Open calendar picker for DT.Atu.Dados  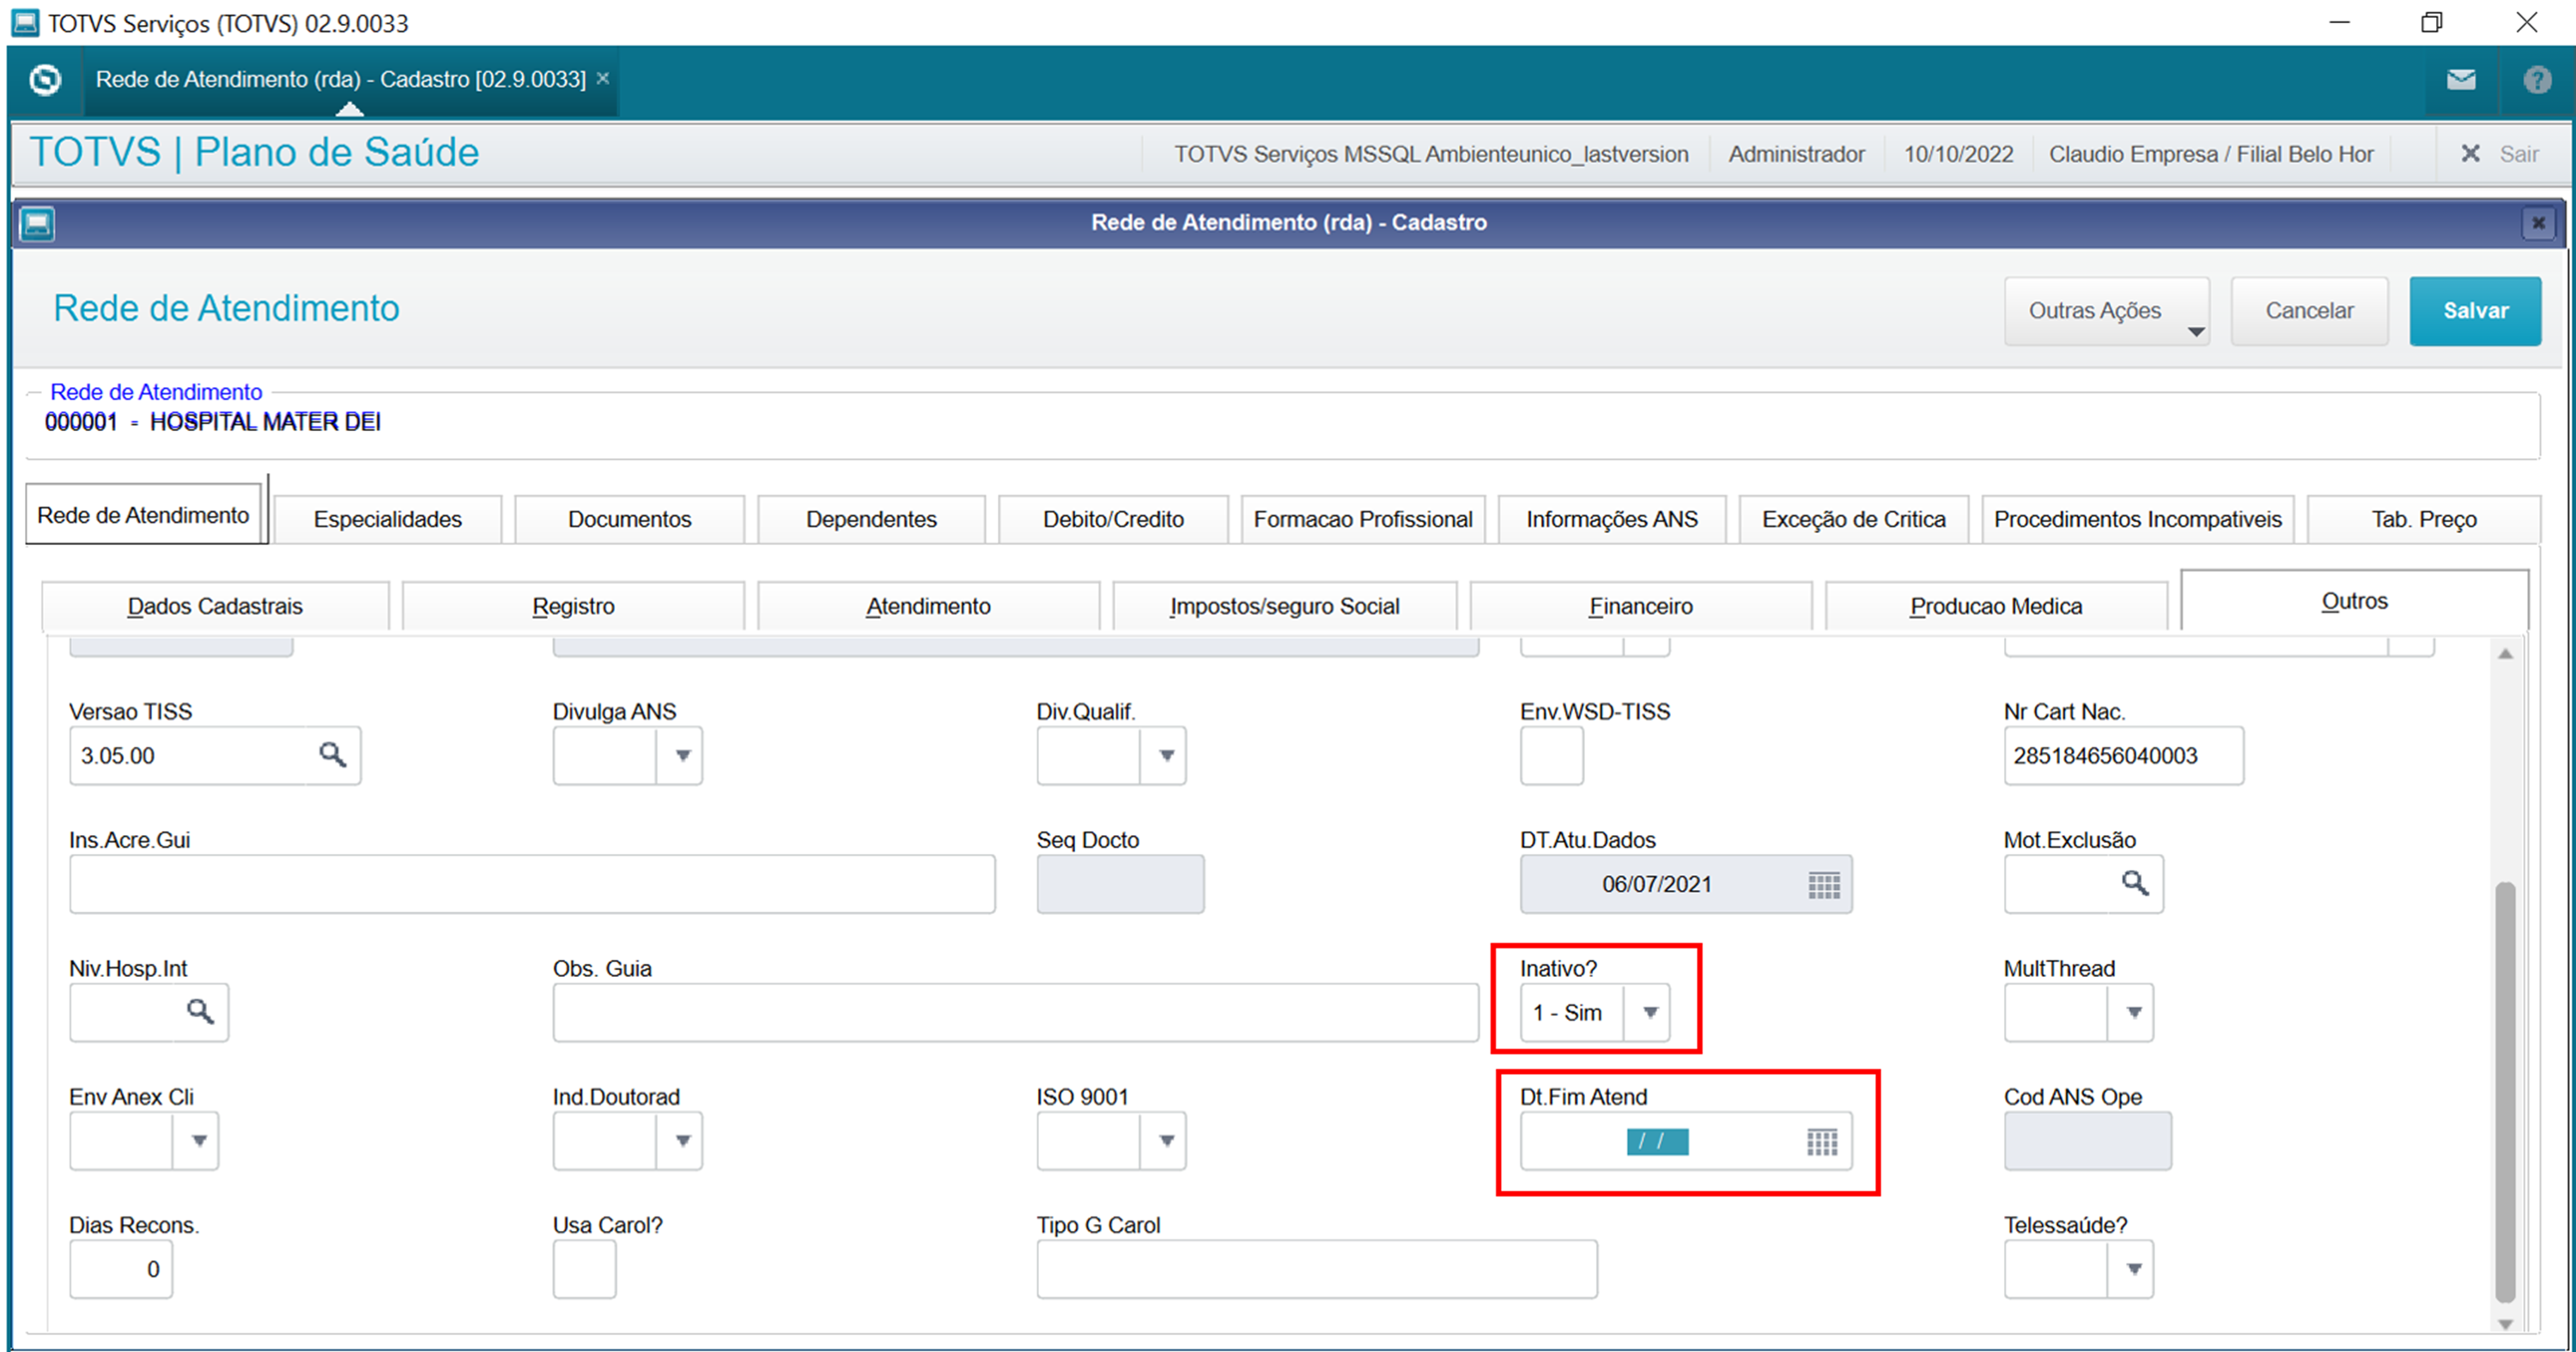(1823, 884)
